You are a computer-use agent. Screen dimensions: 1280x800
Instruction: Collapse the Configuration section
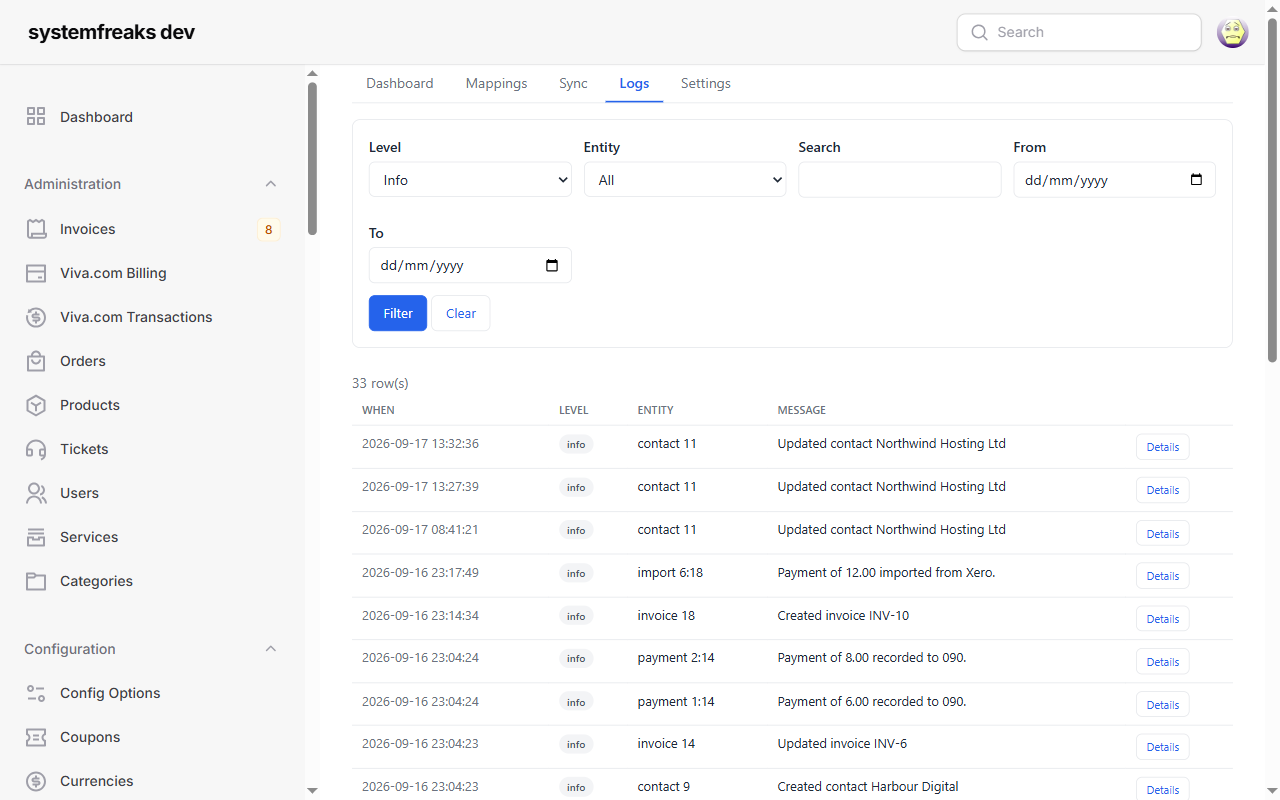point(270,649)
